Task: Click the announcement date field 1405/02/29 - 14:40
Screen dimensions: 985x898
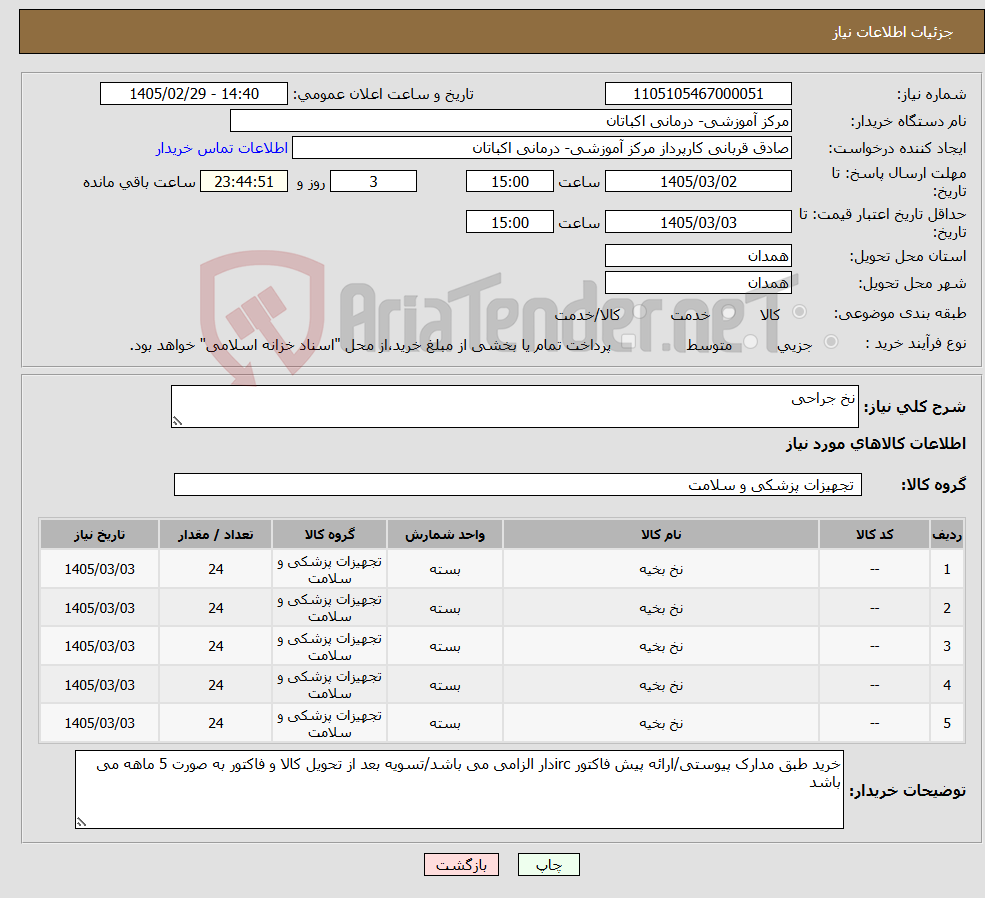Action: click(193, 94)
